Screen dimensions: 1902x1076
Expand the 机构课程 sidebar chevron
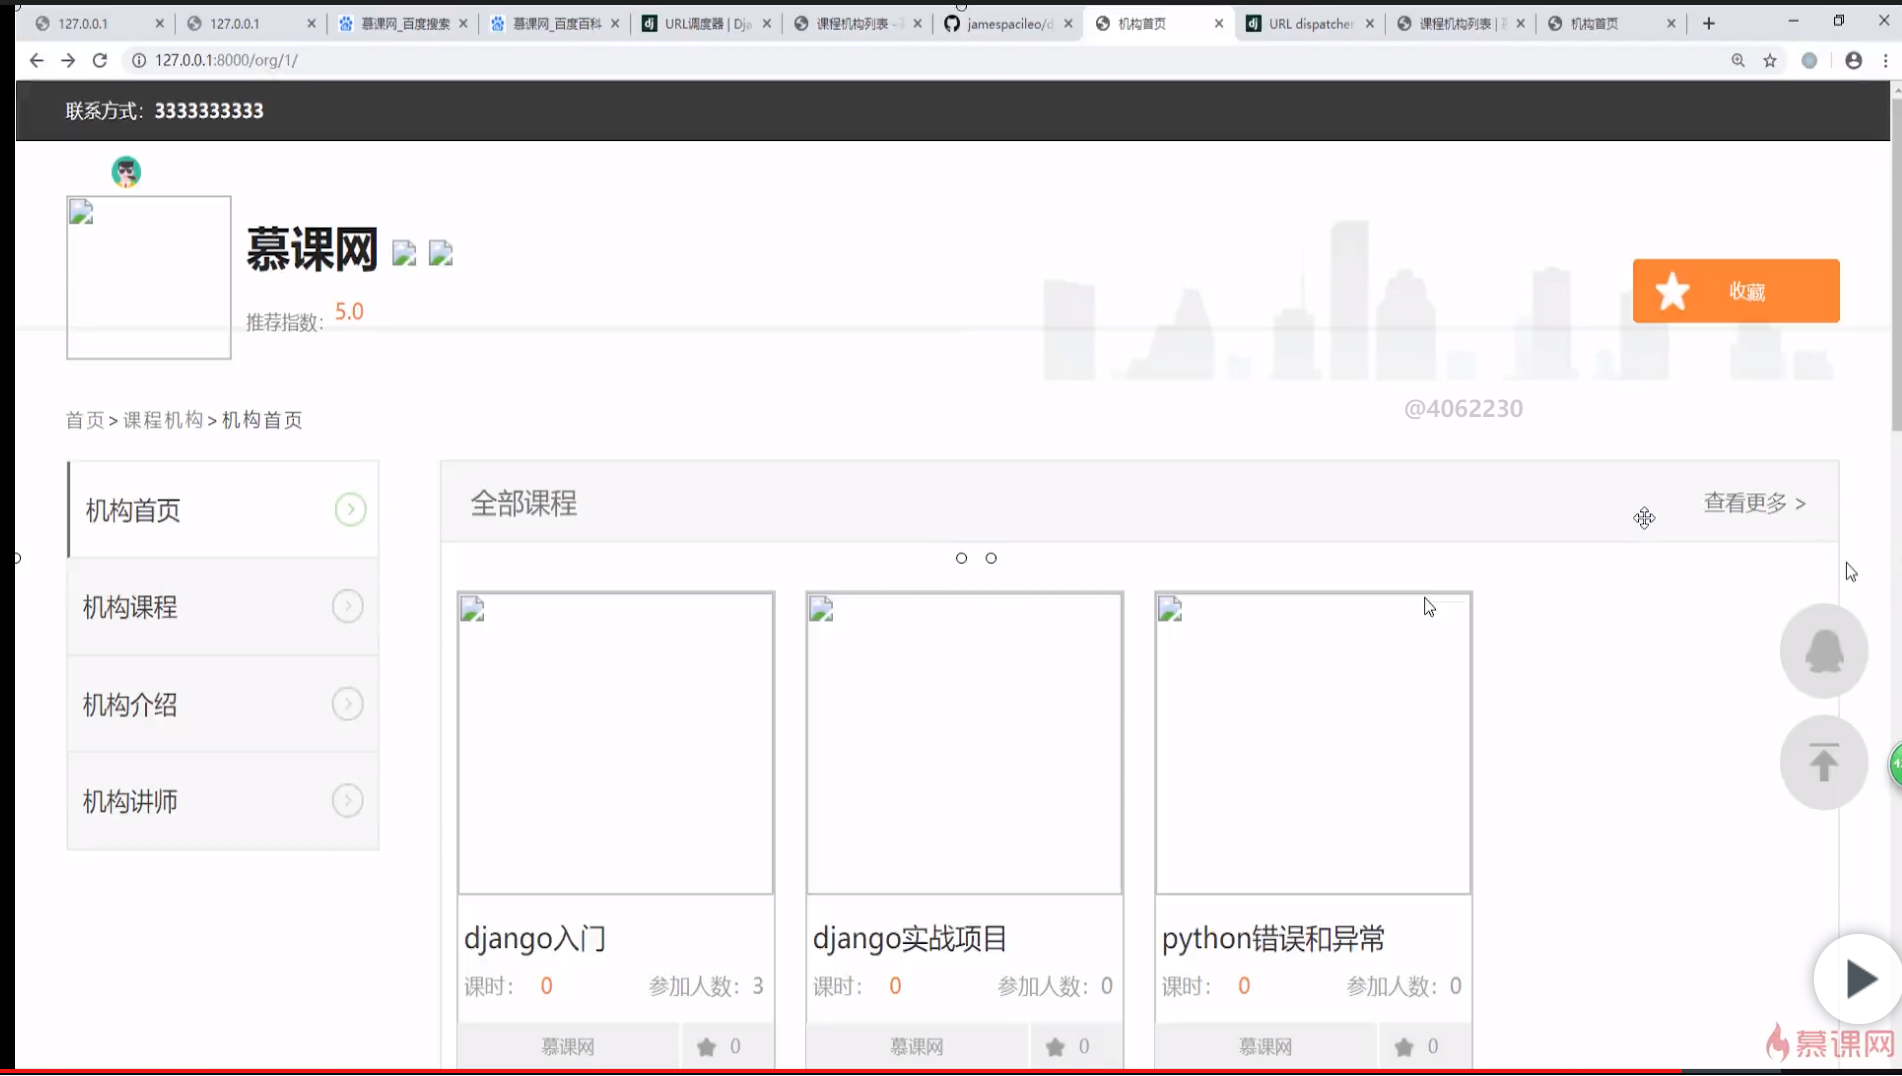(x=347, y=606)
